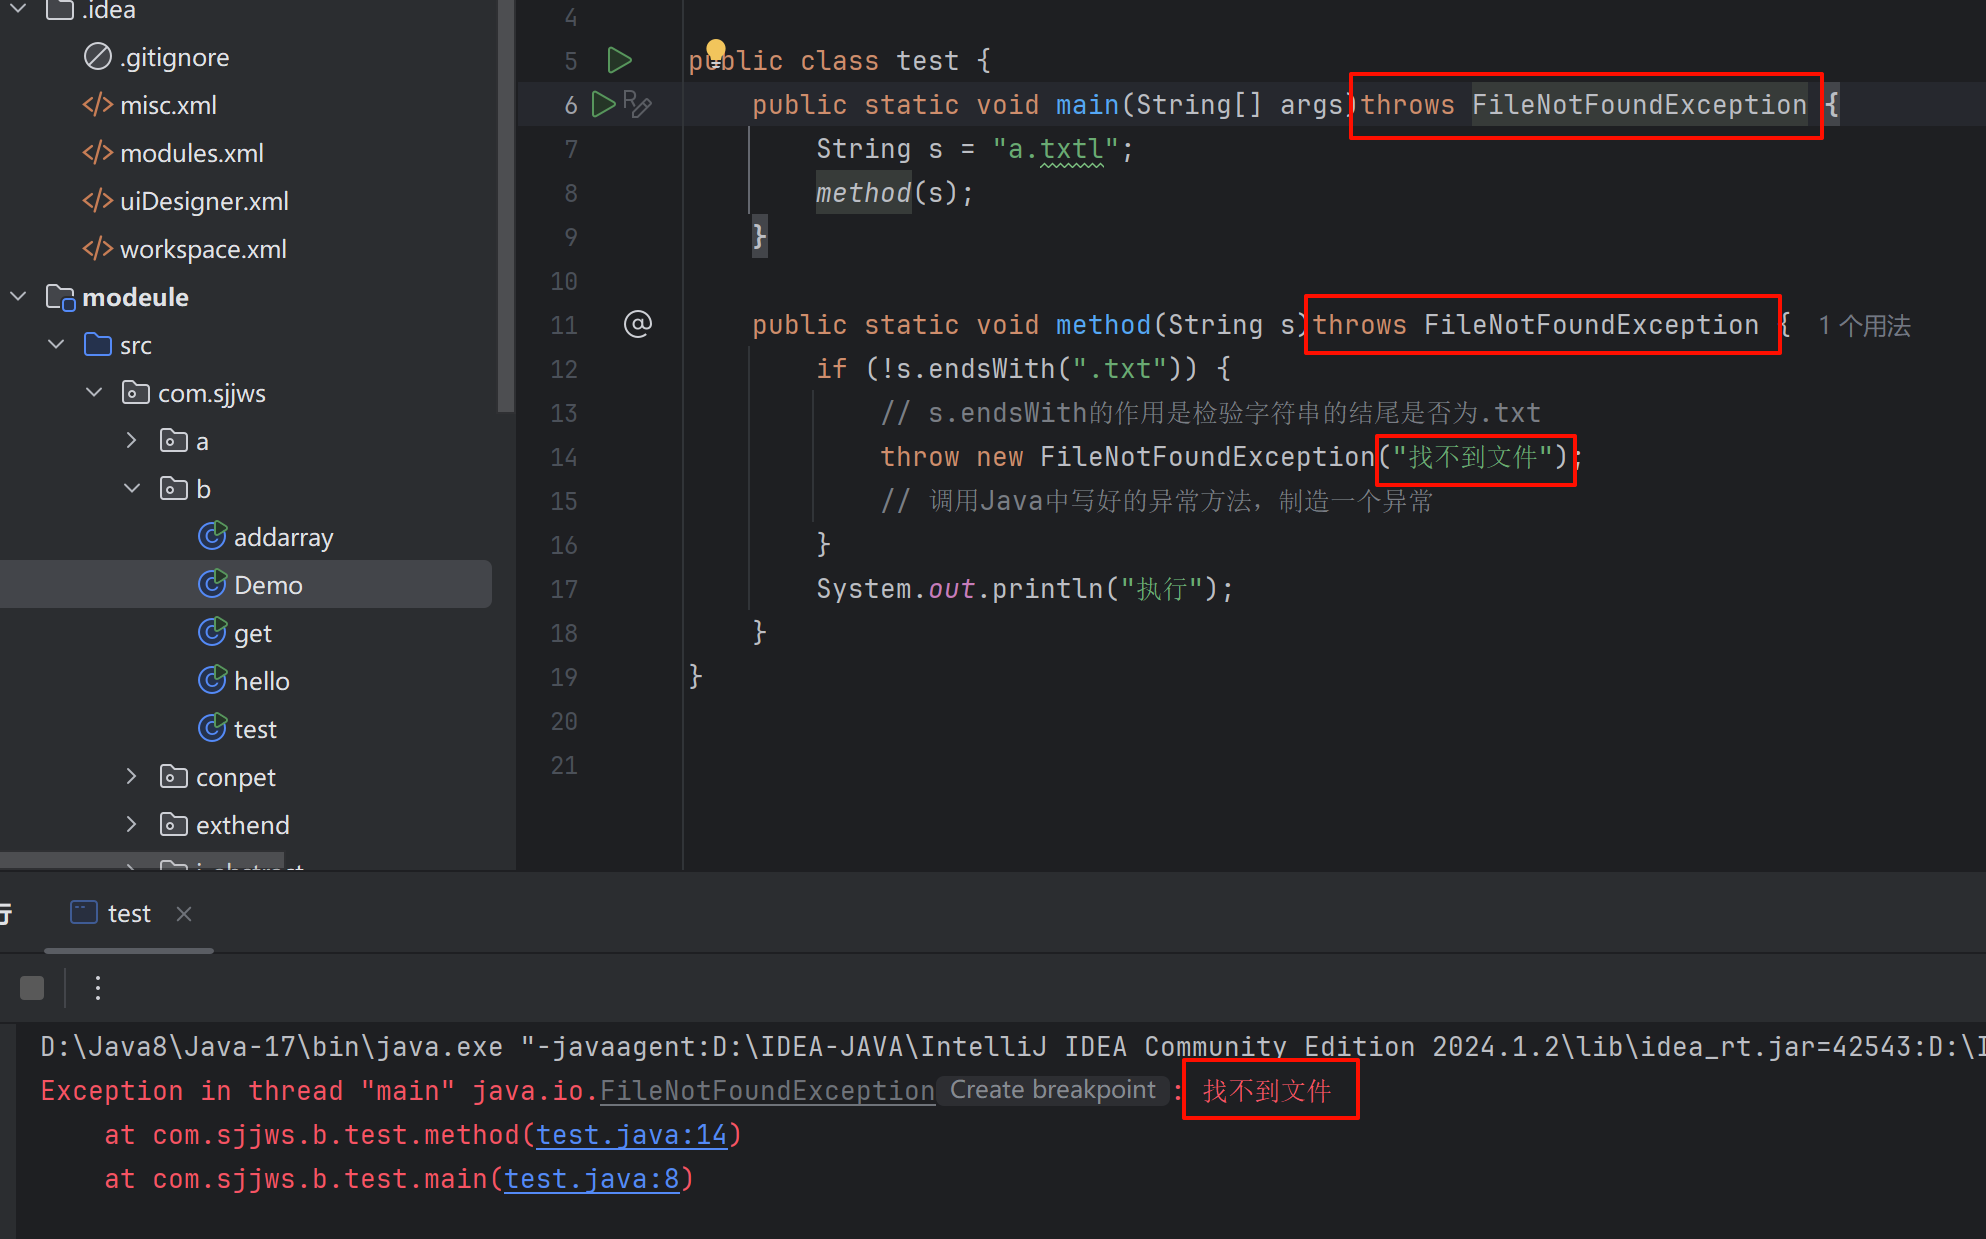Screen dimensions: 1986x1239
Task: Click the Create breakpoint inlay button
Action: tap(1052, 1090)
